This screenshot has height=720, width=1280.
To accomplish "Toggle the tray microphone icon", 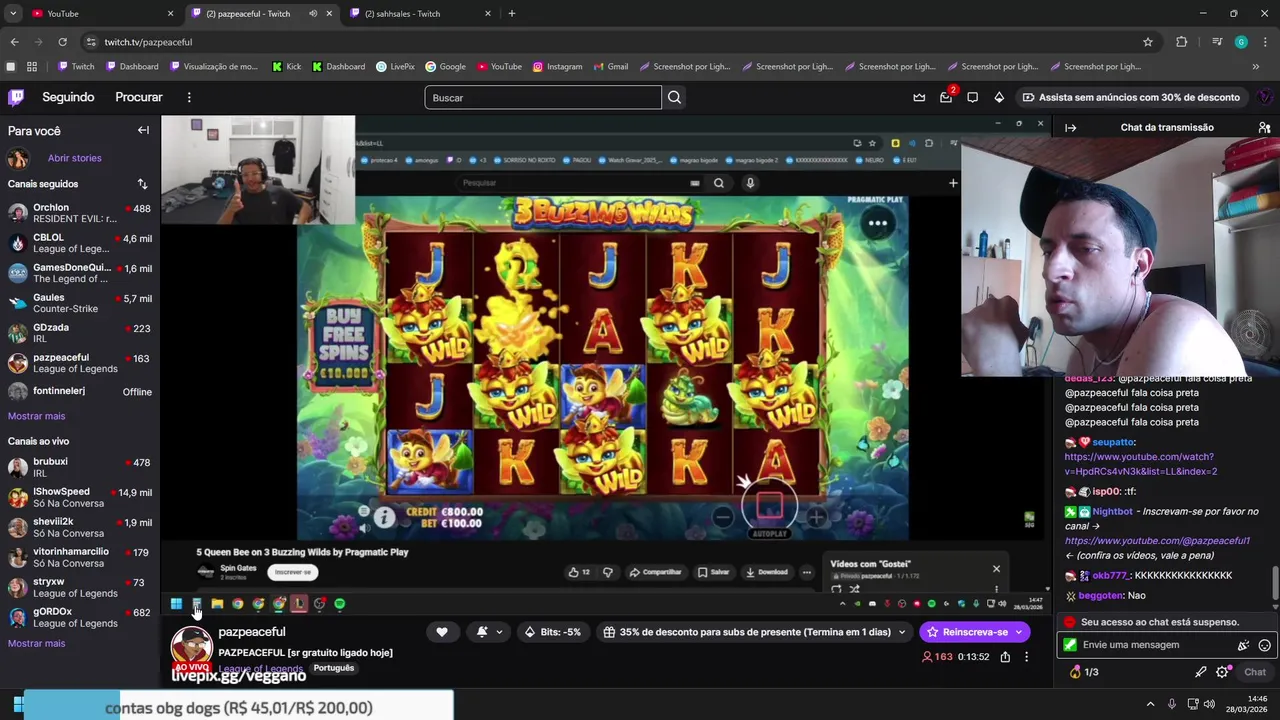I will click(1172, 704).
